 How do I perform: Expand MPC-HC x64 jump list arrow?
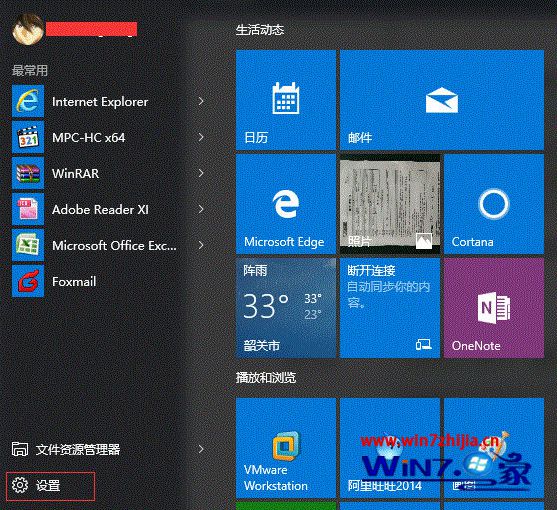click(201, 137)
